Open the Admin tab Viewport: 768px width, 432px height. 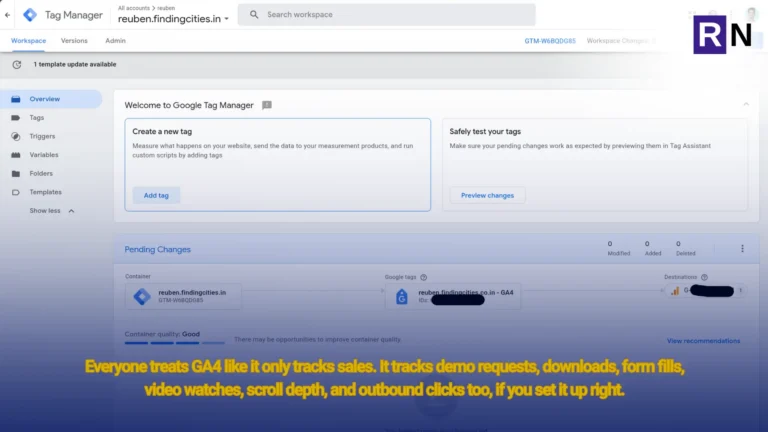click(116, 41)
